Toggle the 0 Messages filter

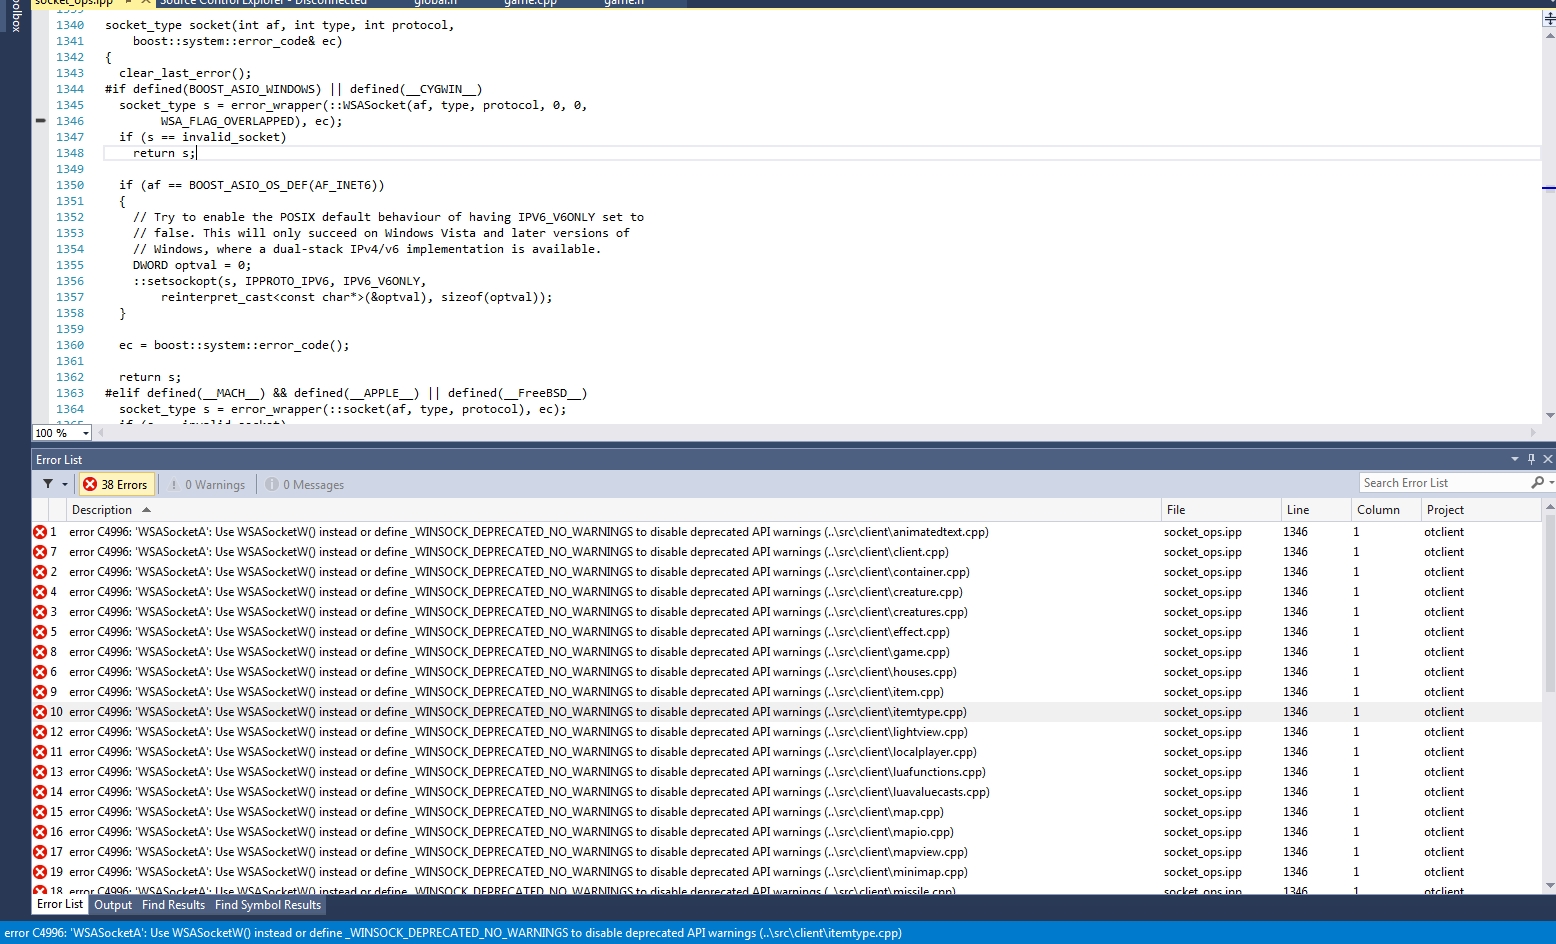[305, 484]
